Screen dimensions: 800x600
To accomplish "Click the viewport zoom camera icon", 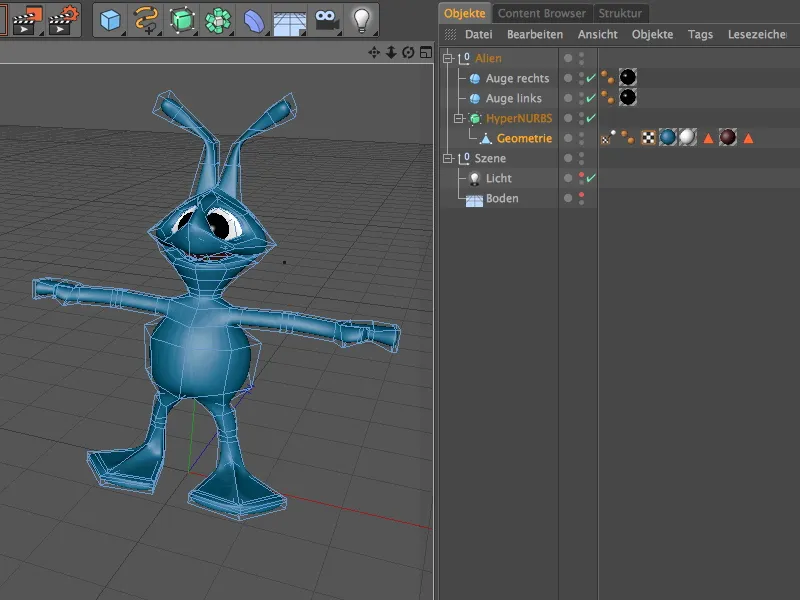I will coord(391,52).
